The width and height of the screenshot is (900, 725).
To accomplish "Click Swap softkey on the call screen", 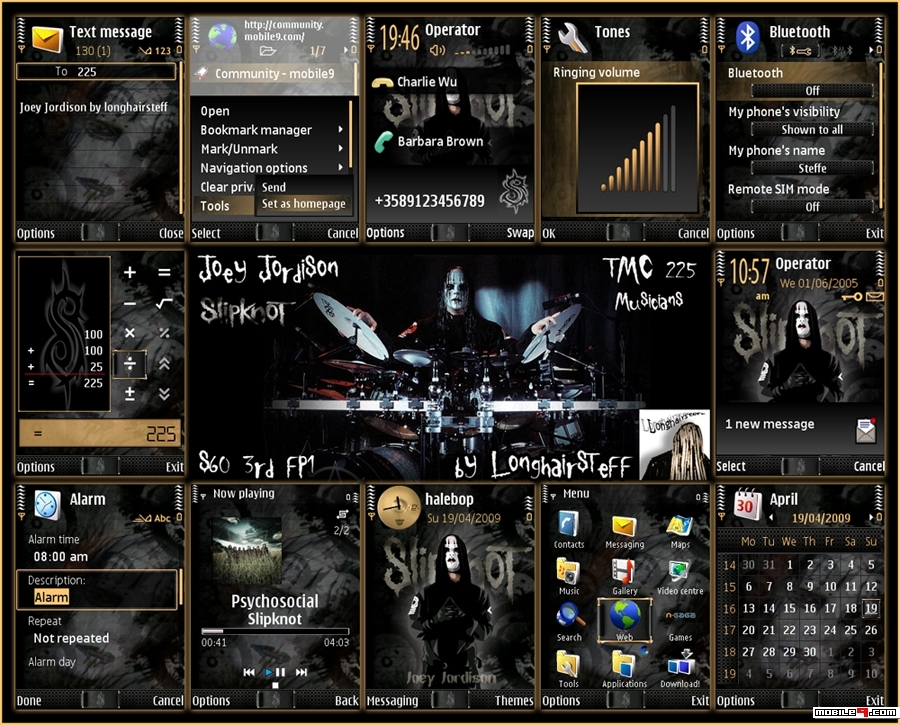I will click(x=520, y=232).
